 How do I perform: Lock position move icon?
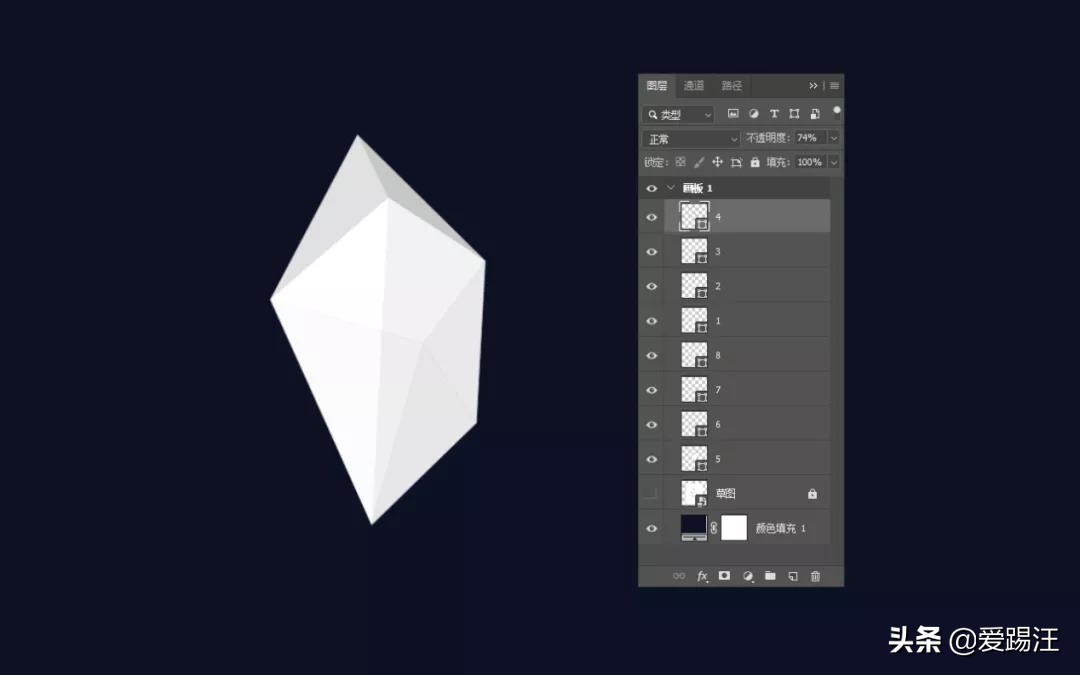[x=717, y=162]
